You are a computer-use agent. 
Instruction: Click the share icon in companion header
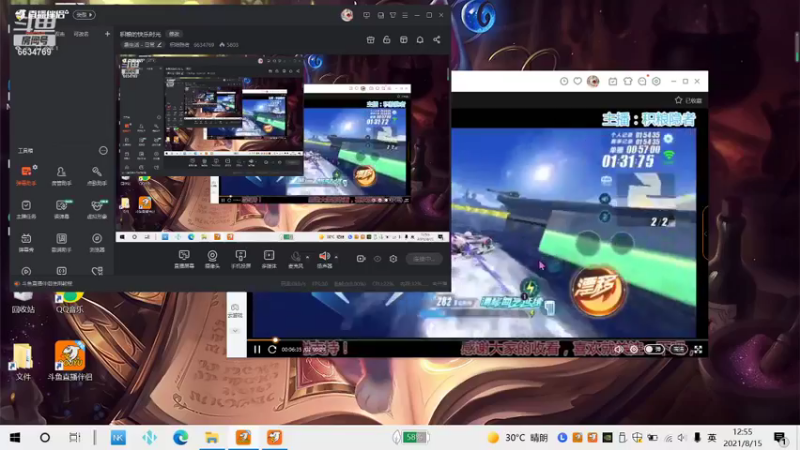point(437,40)
